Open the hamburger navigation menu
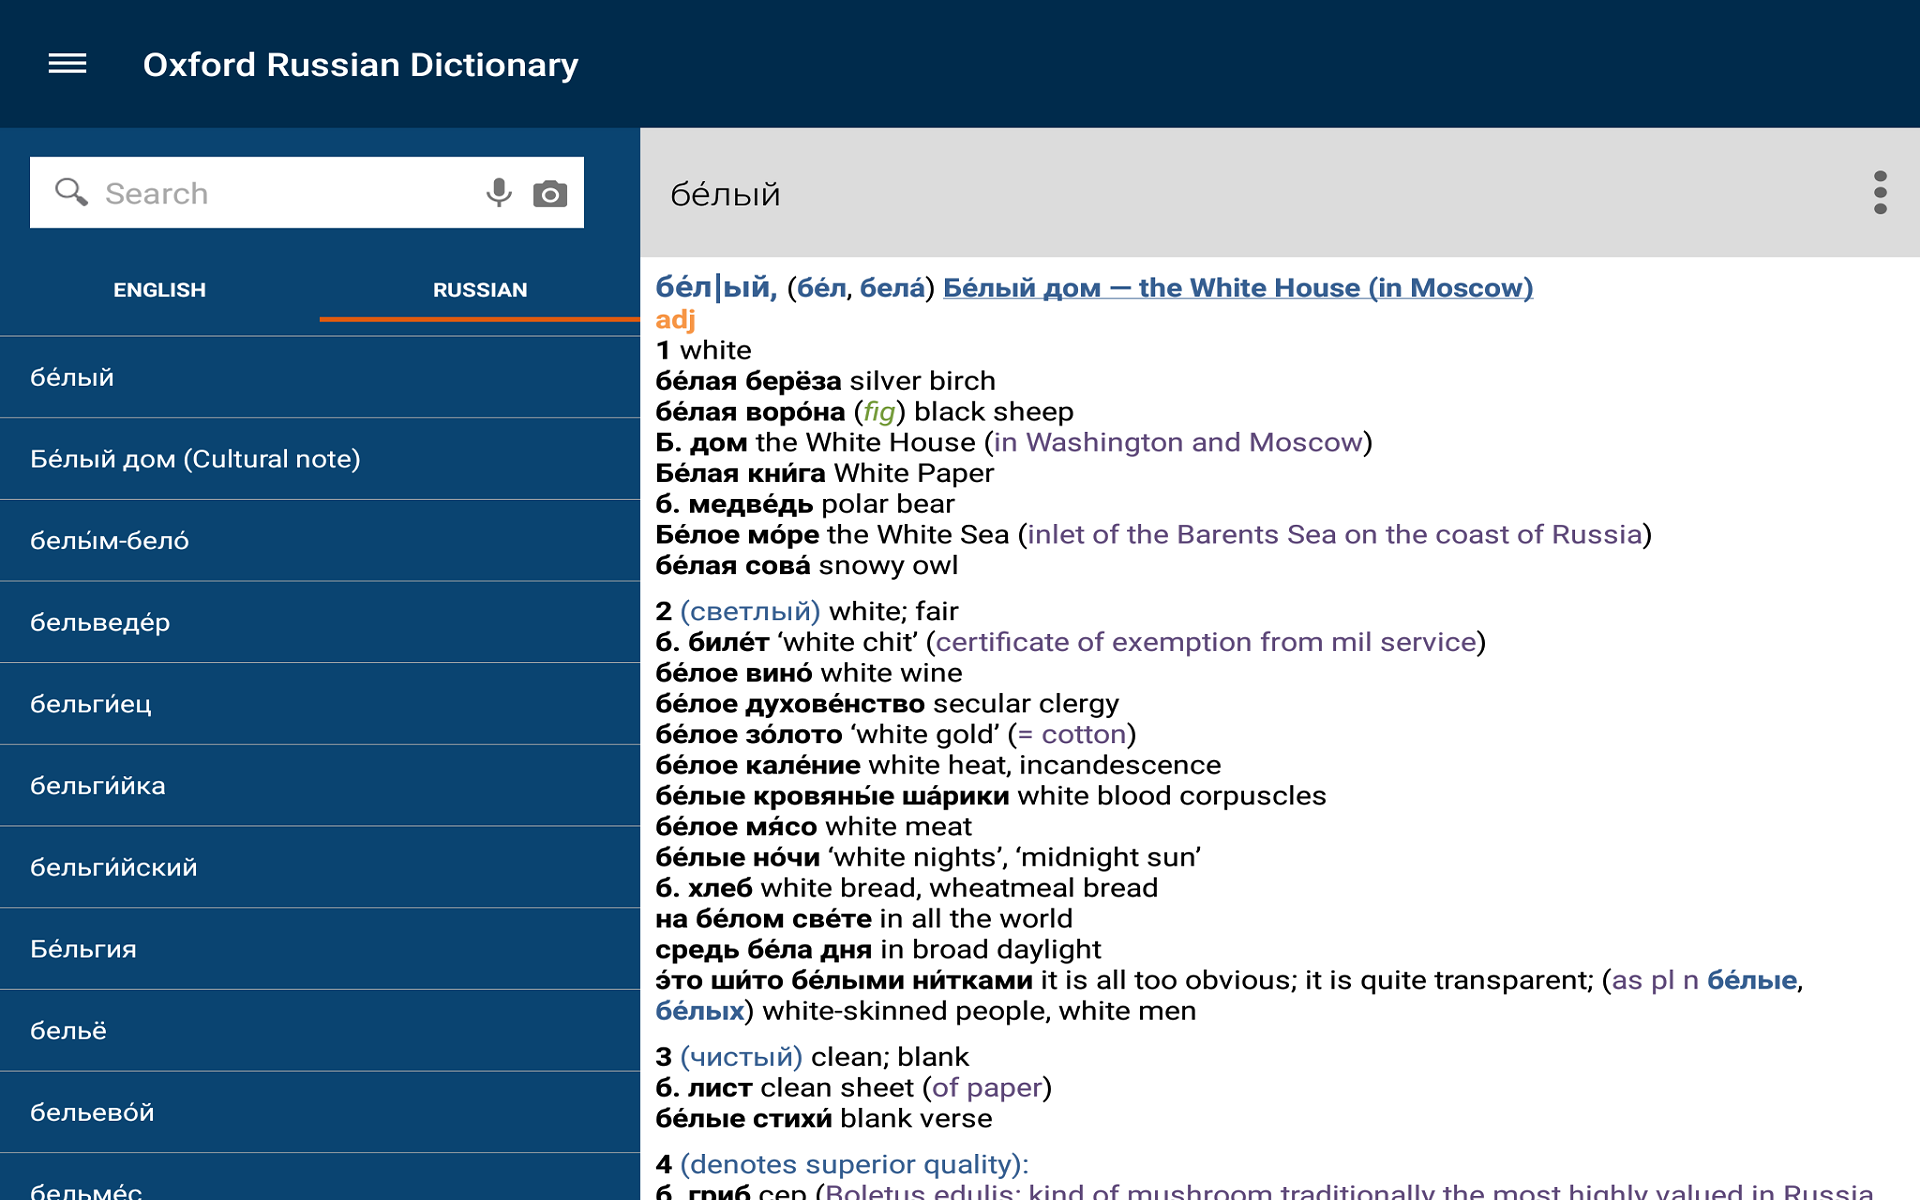 67,64
